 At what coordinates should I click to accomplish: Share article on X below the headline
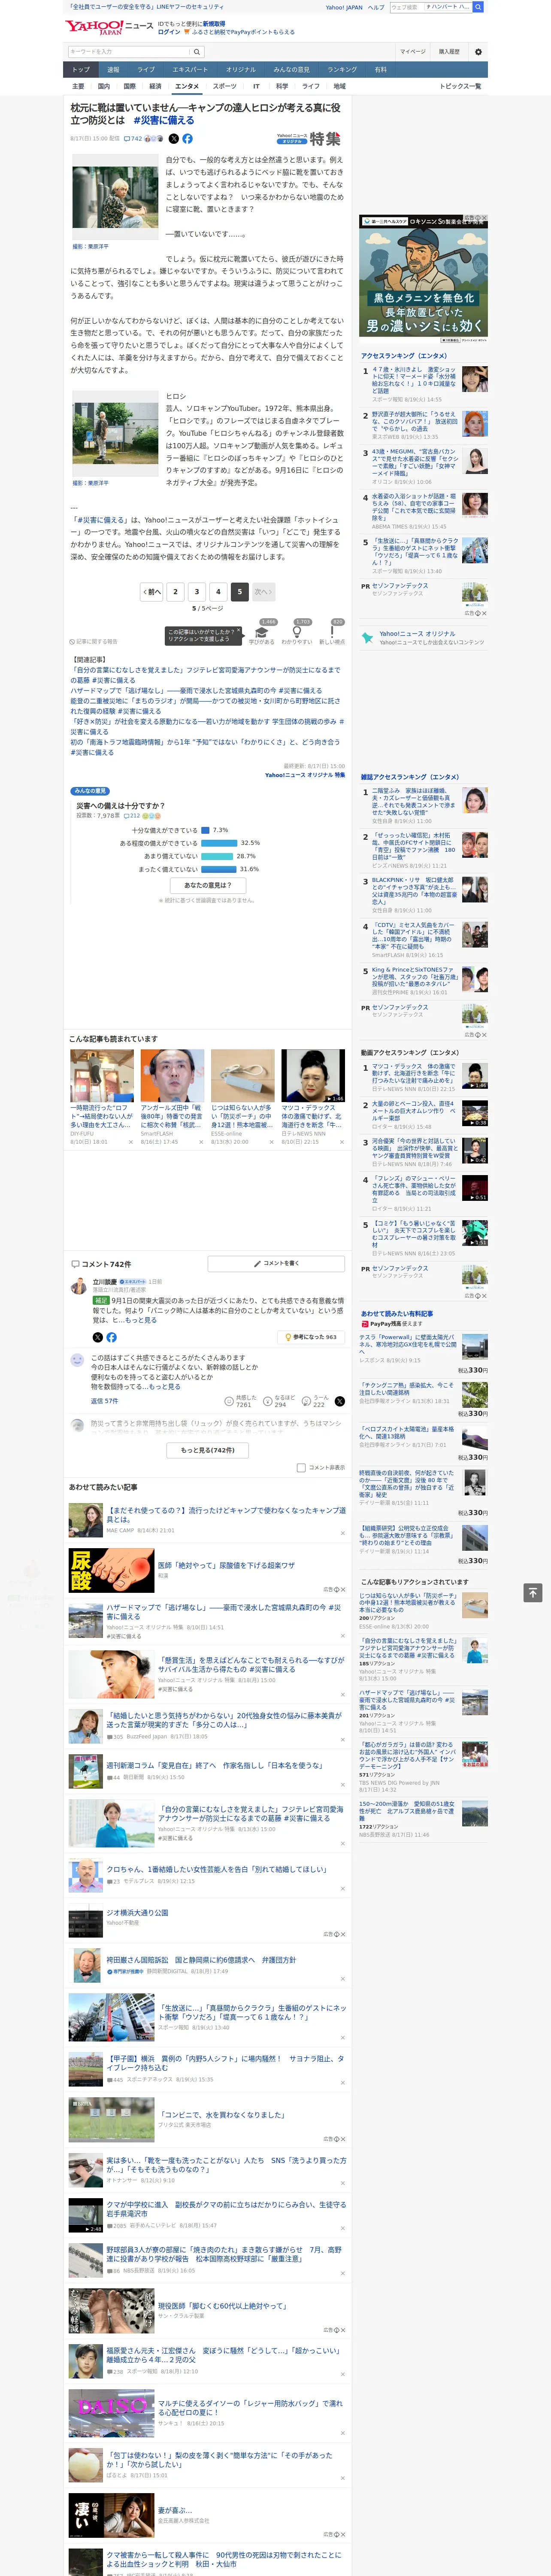click(174, 139)
